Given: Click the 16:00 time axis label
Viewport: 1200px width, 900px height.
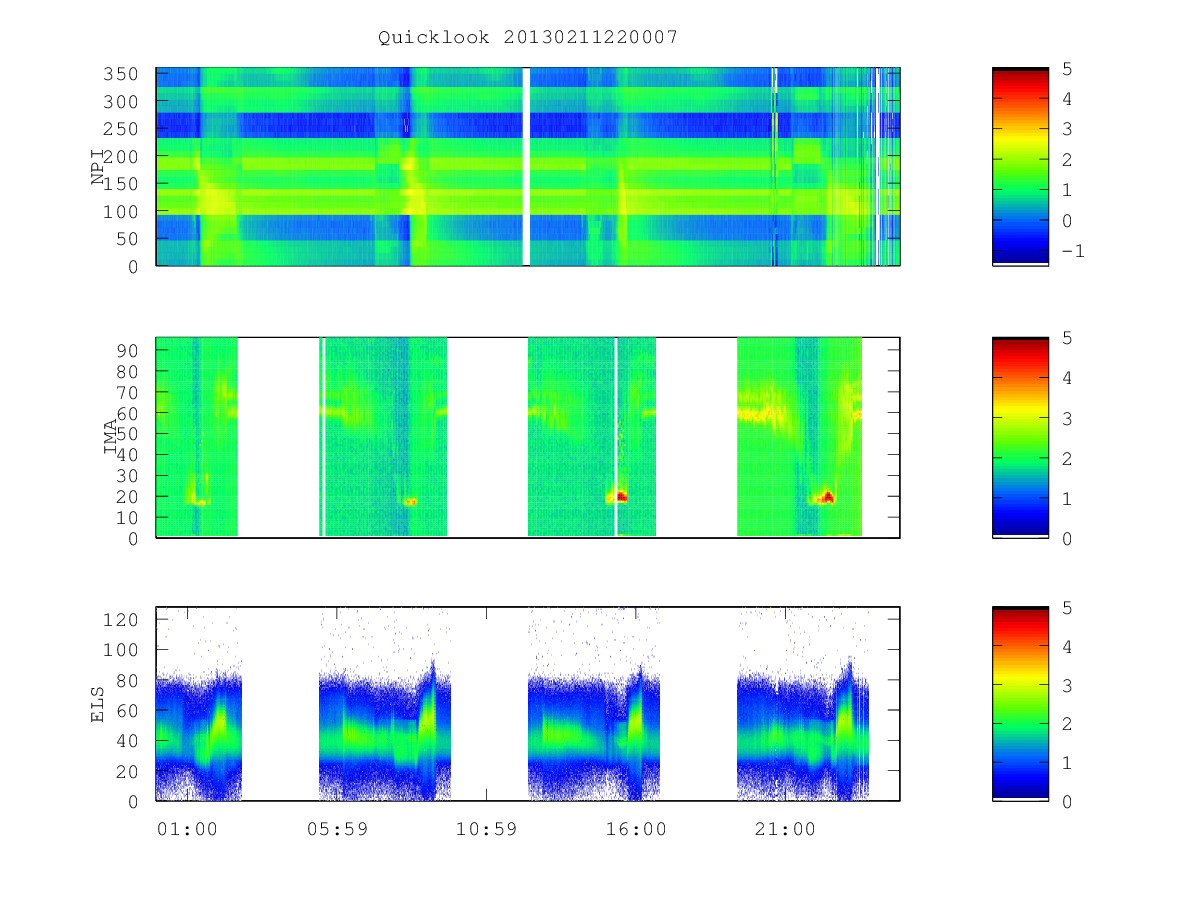Looking at the screenshot, I should [x=636, y=829].
